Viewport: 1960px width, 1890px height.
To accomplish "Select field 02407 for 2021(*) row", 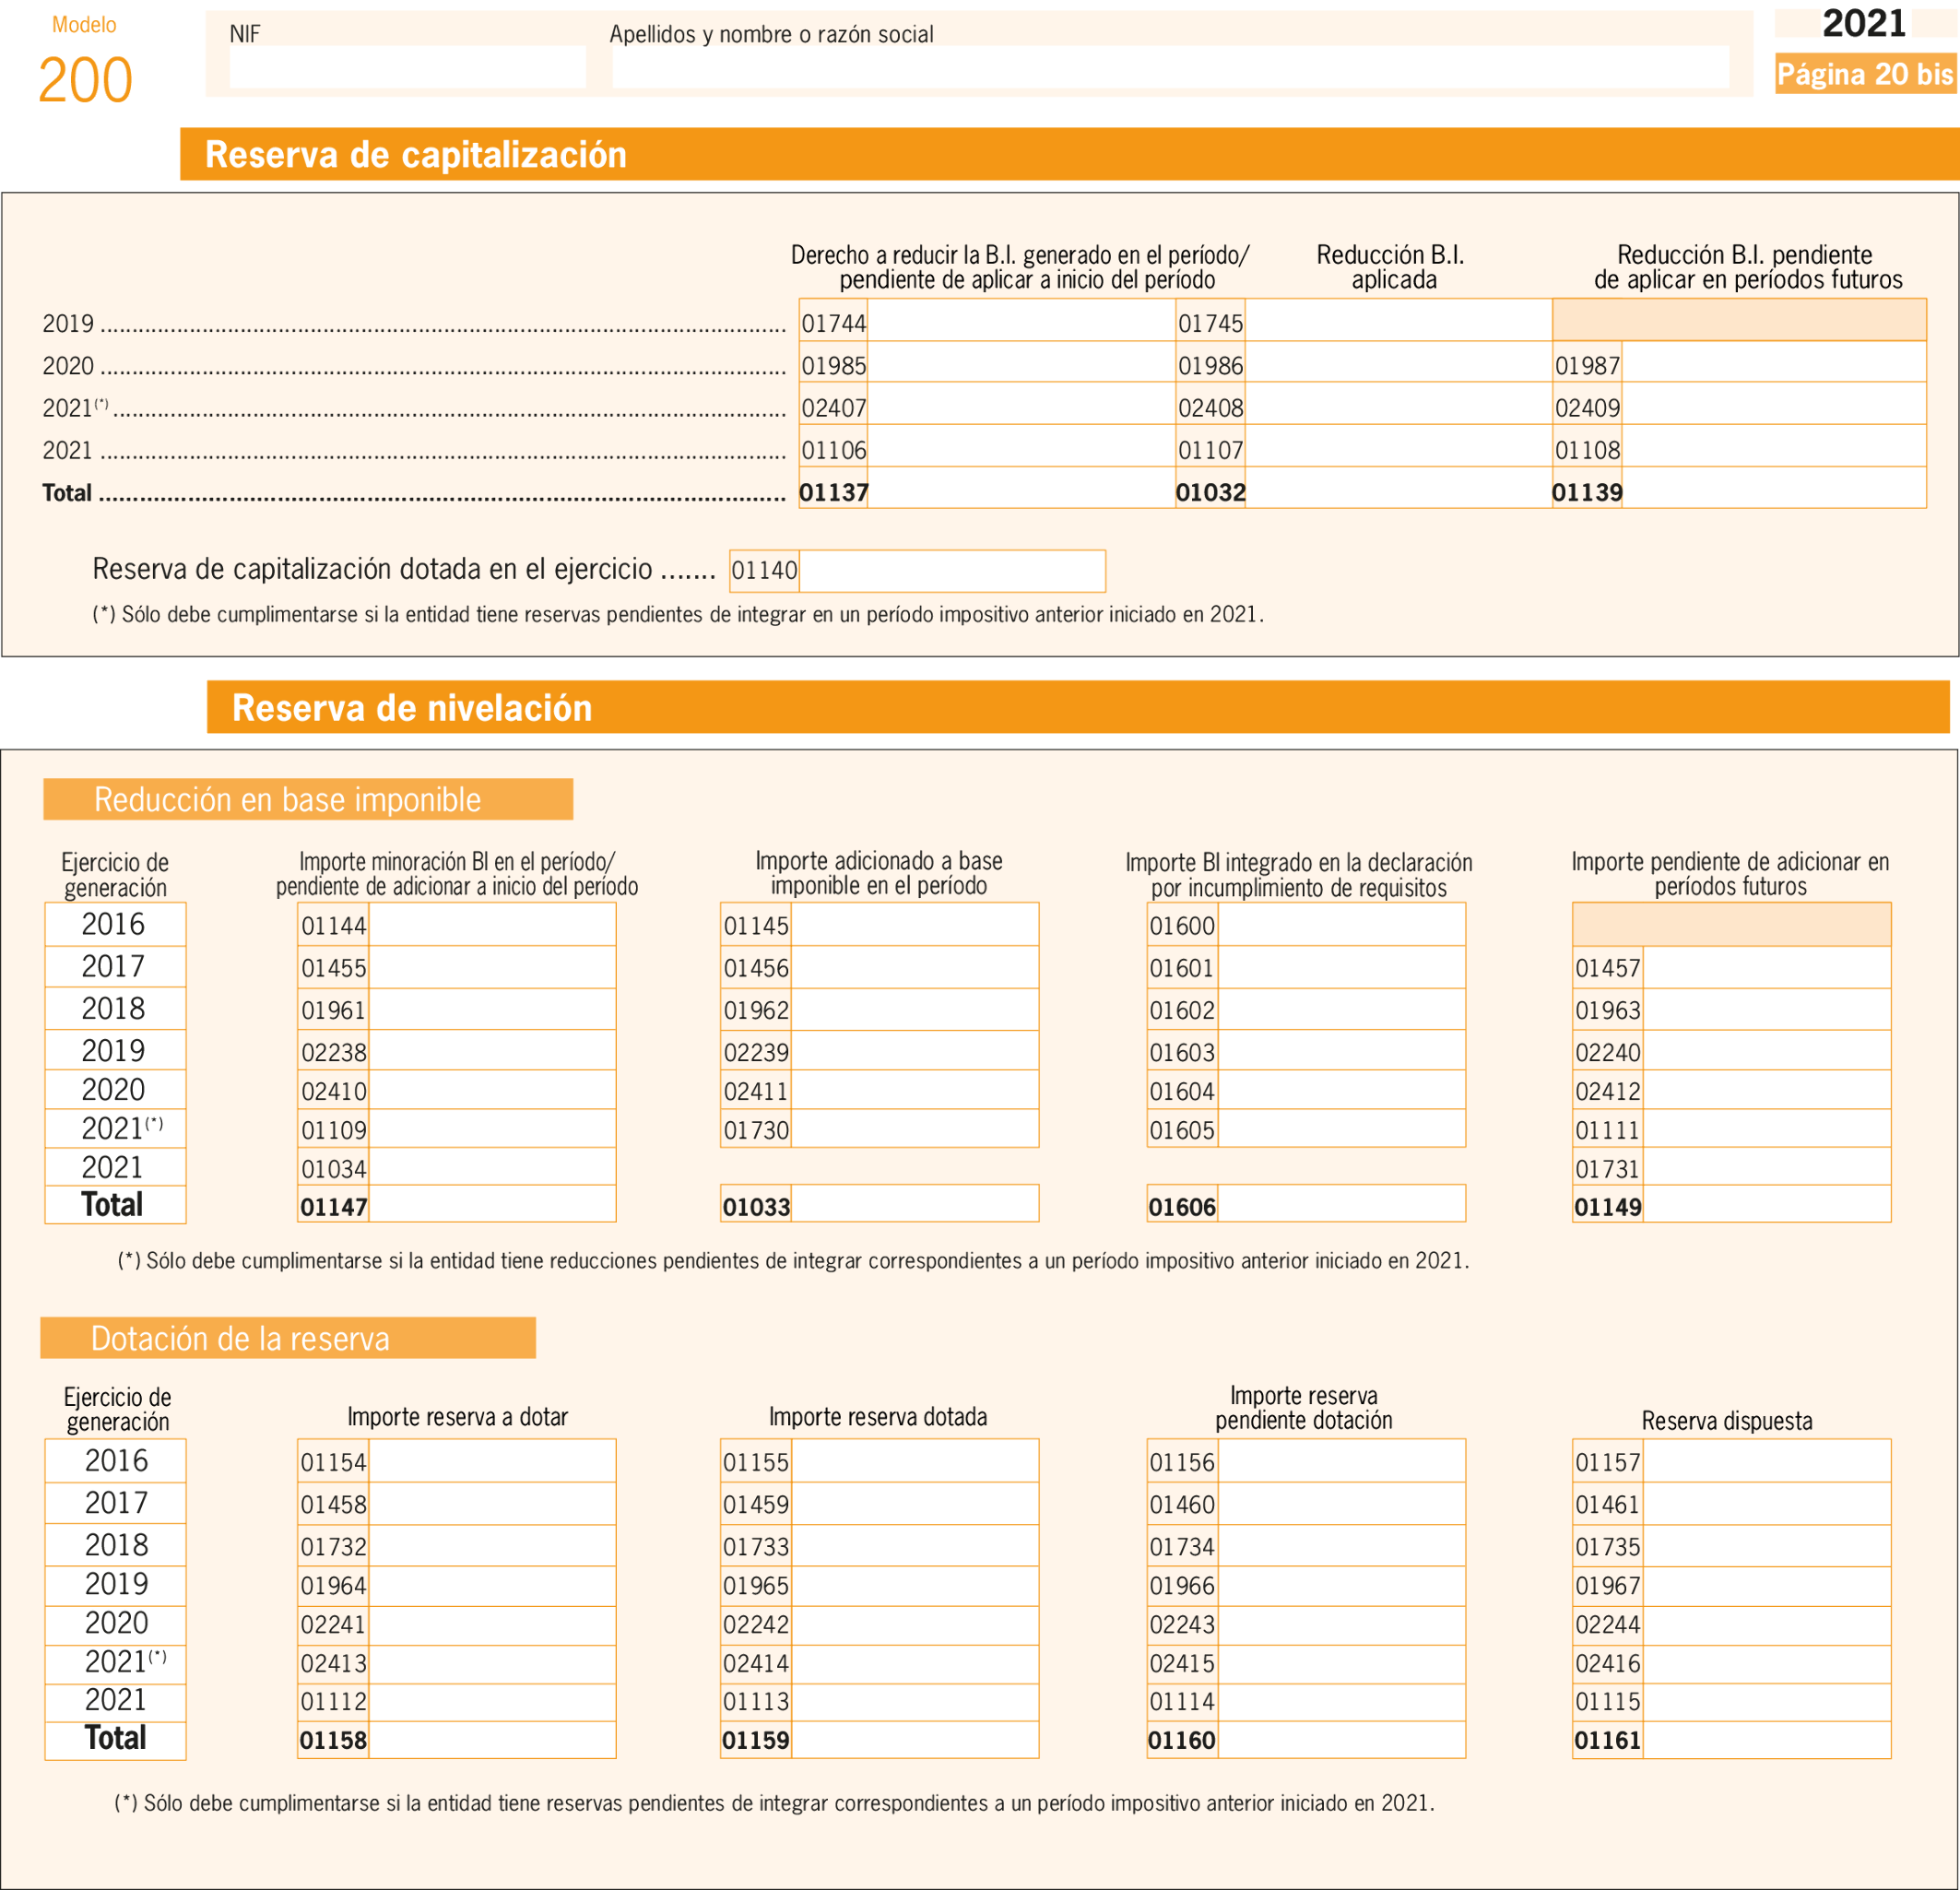I will pos(1021,405).
